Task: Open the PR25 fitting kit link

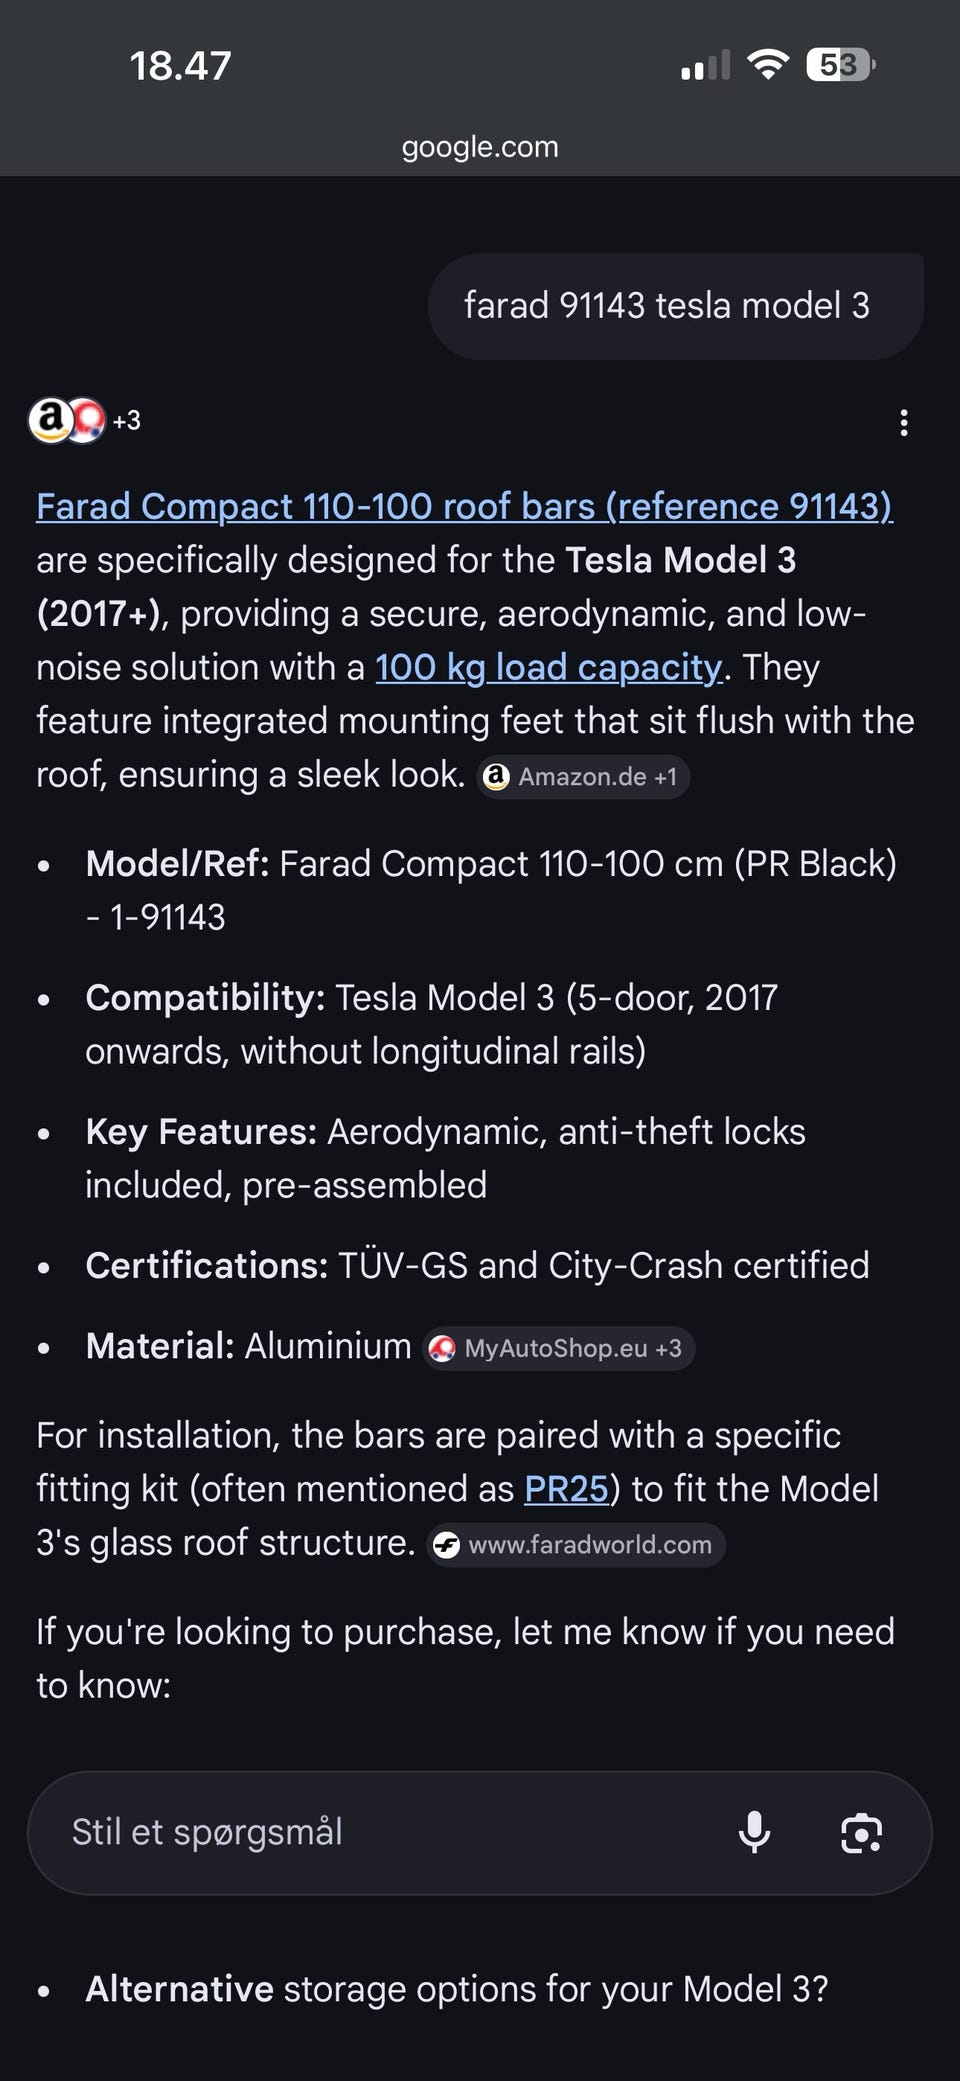Action: pyautogui.click(x=566, y=1489)
